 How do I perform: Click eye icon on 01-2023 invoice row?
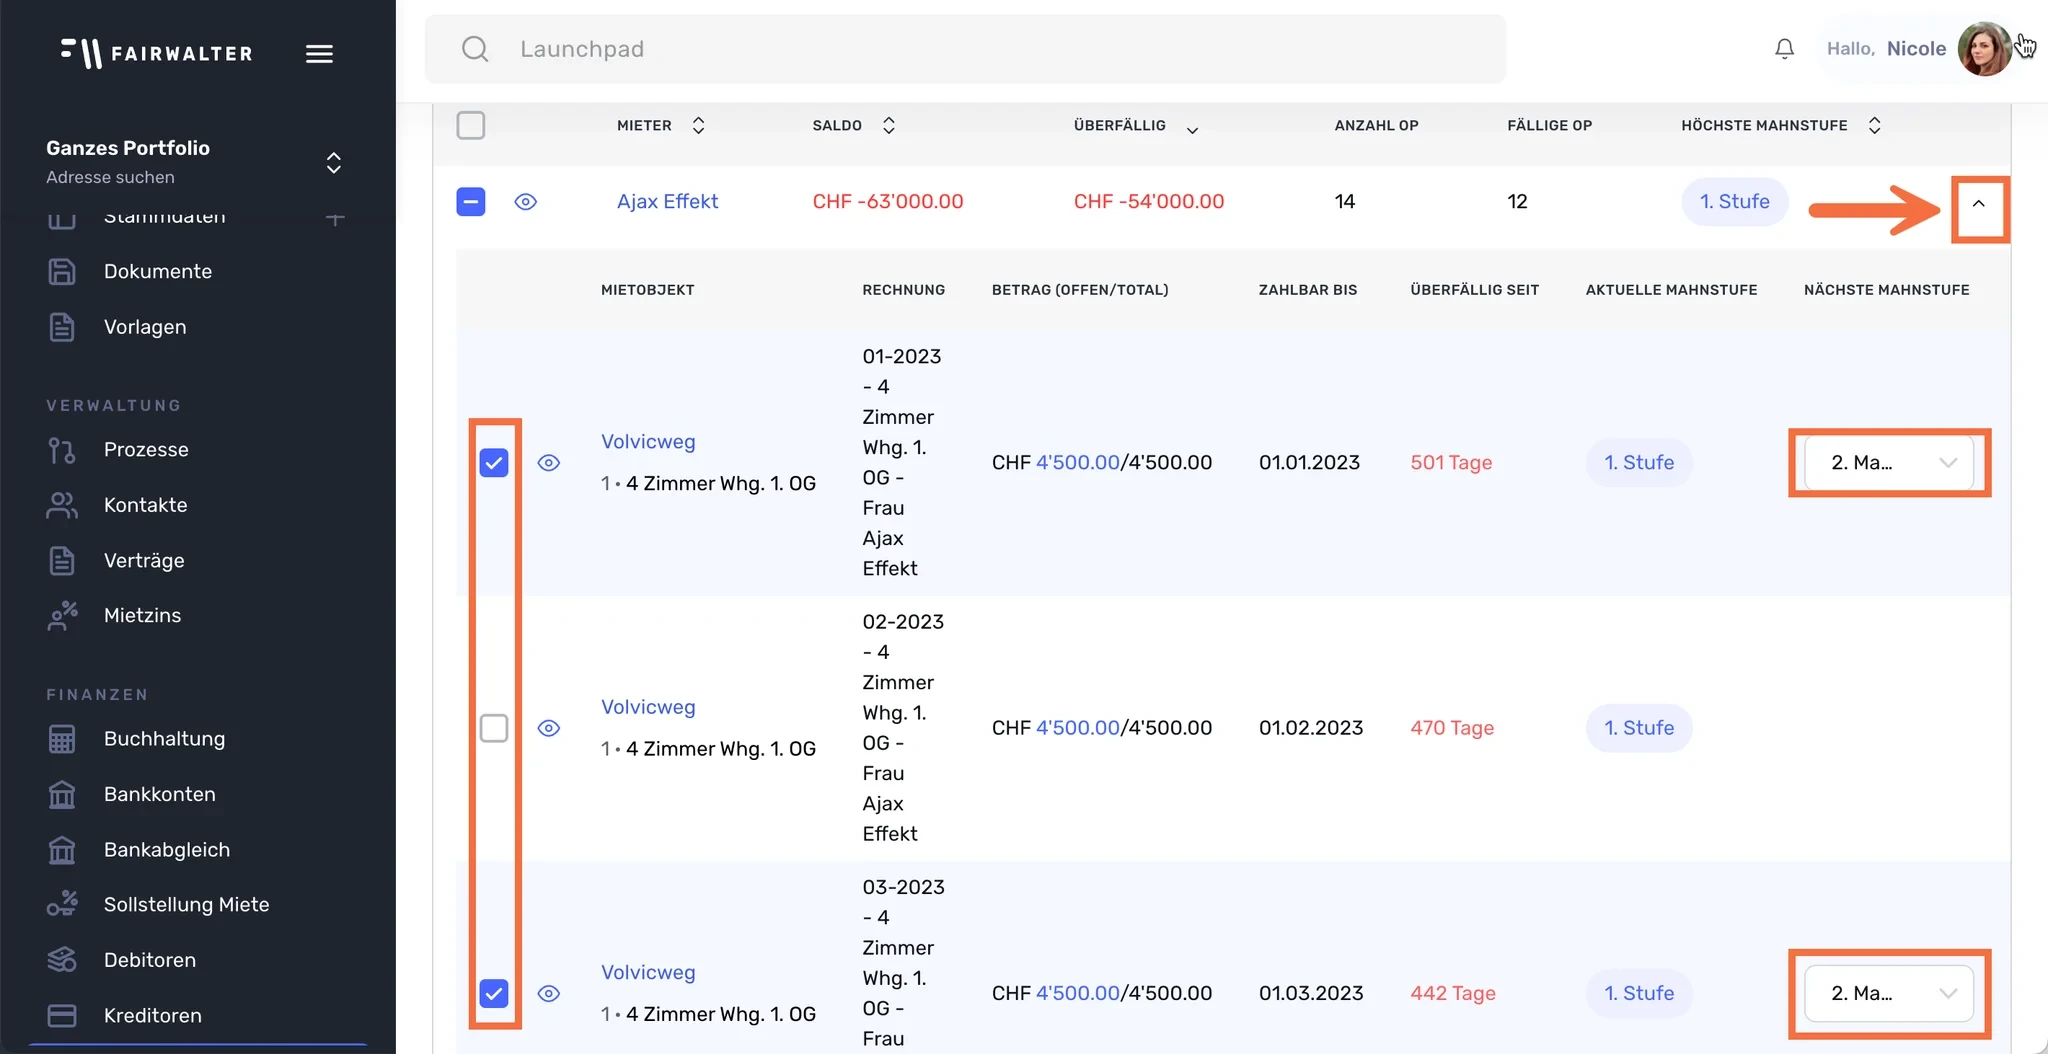click(x=549, y=463)
